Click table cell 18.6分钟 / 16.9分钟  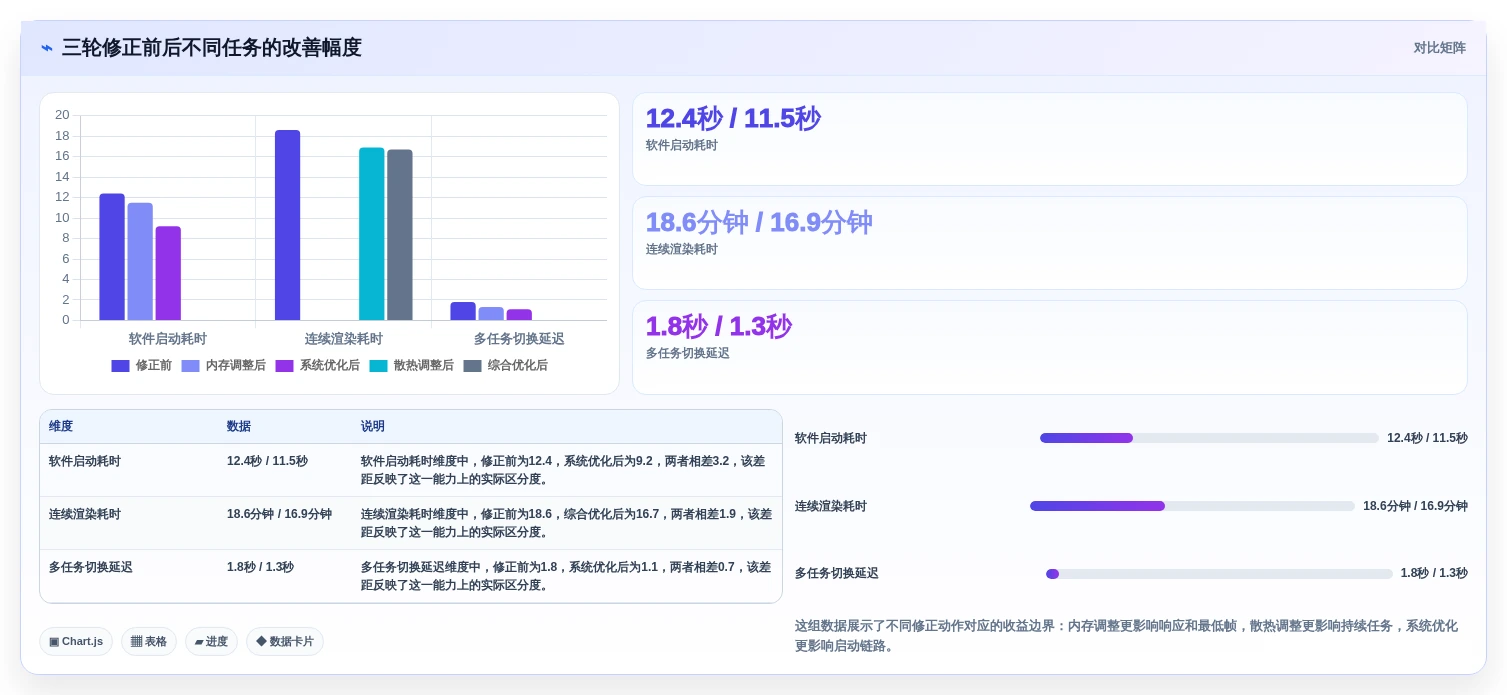pos(279,514)
